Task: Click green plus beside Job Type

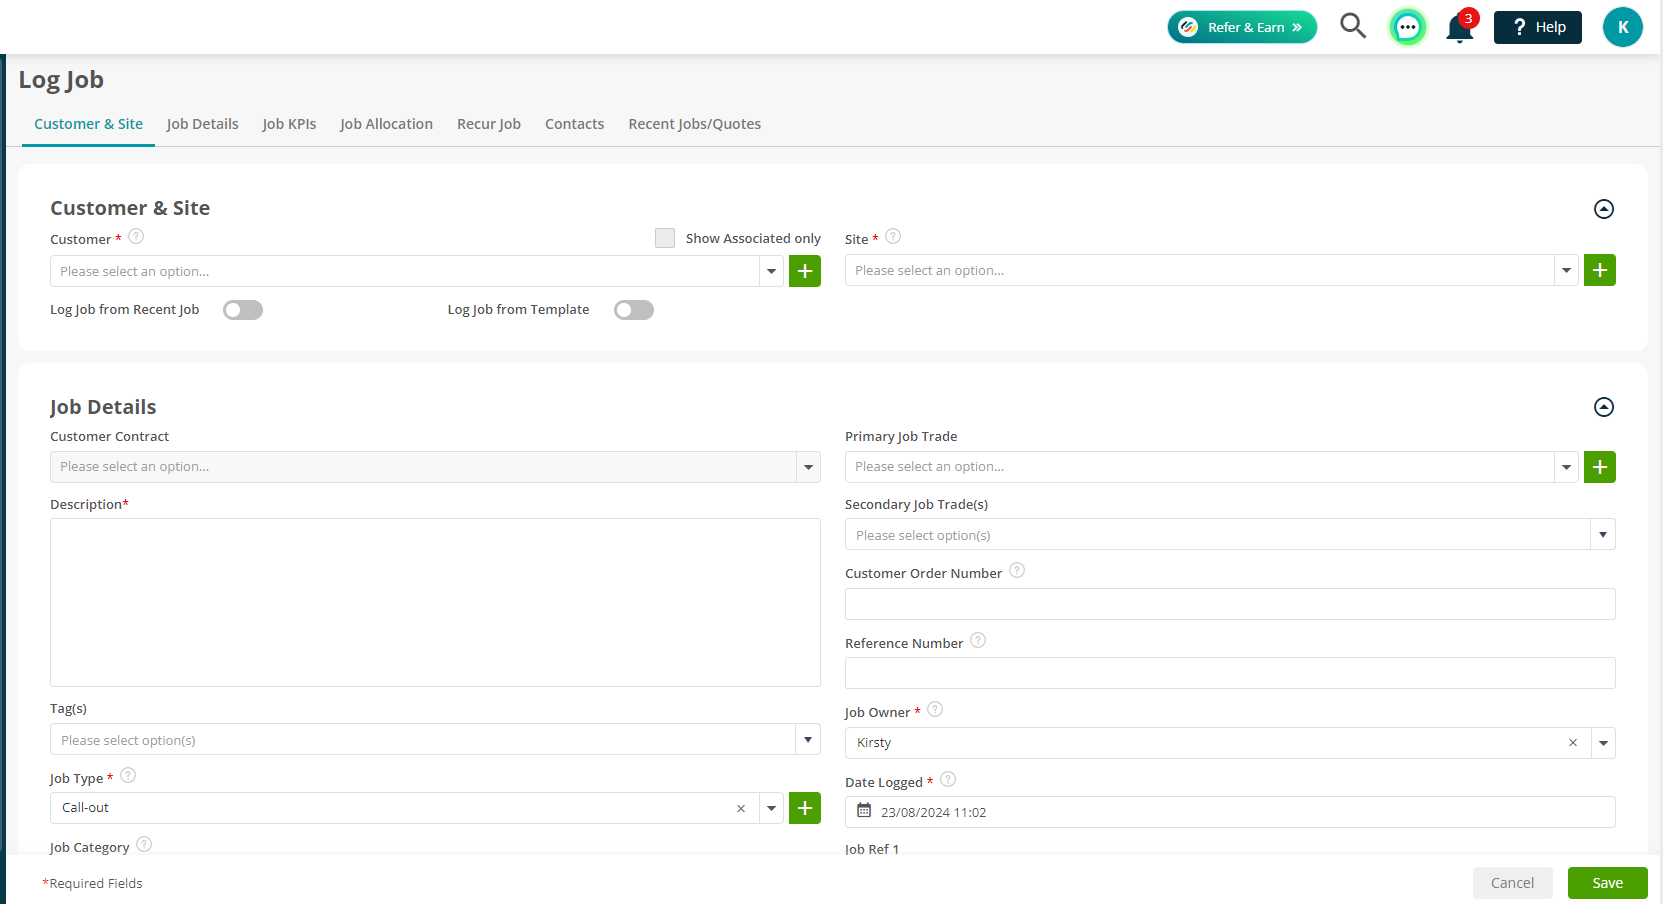Action: pyautogui.click(x=805, y=808)
